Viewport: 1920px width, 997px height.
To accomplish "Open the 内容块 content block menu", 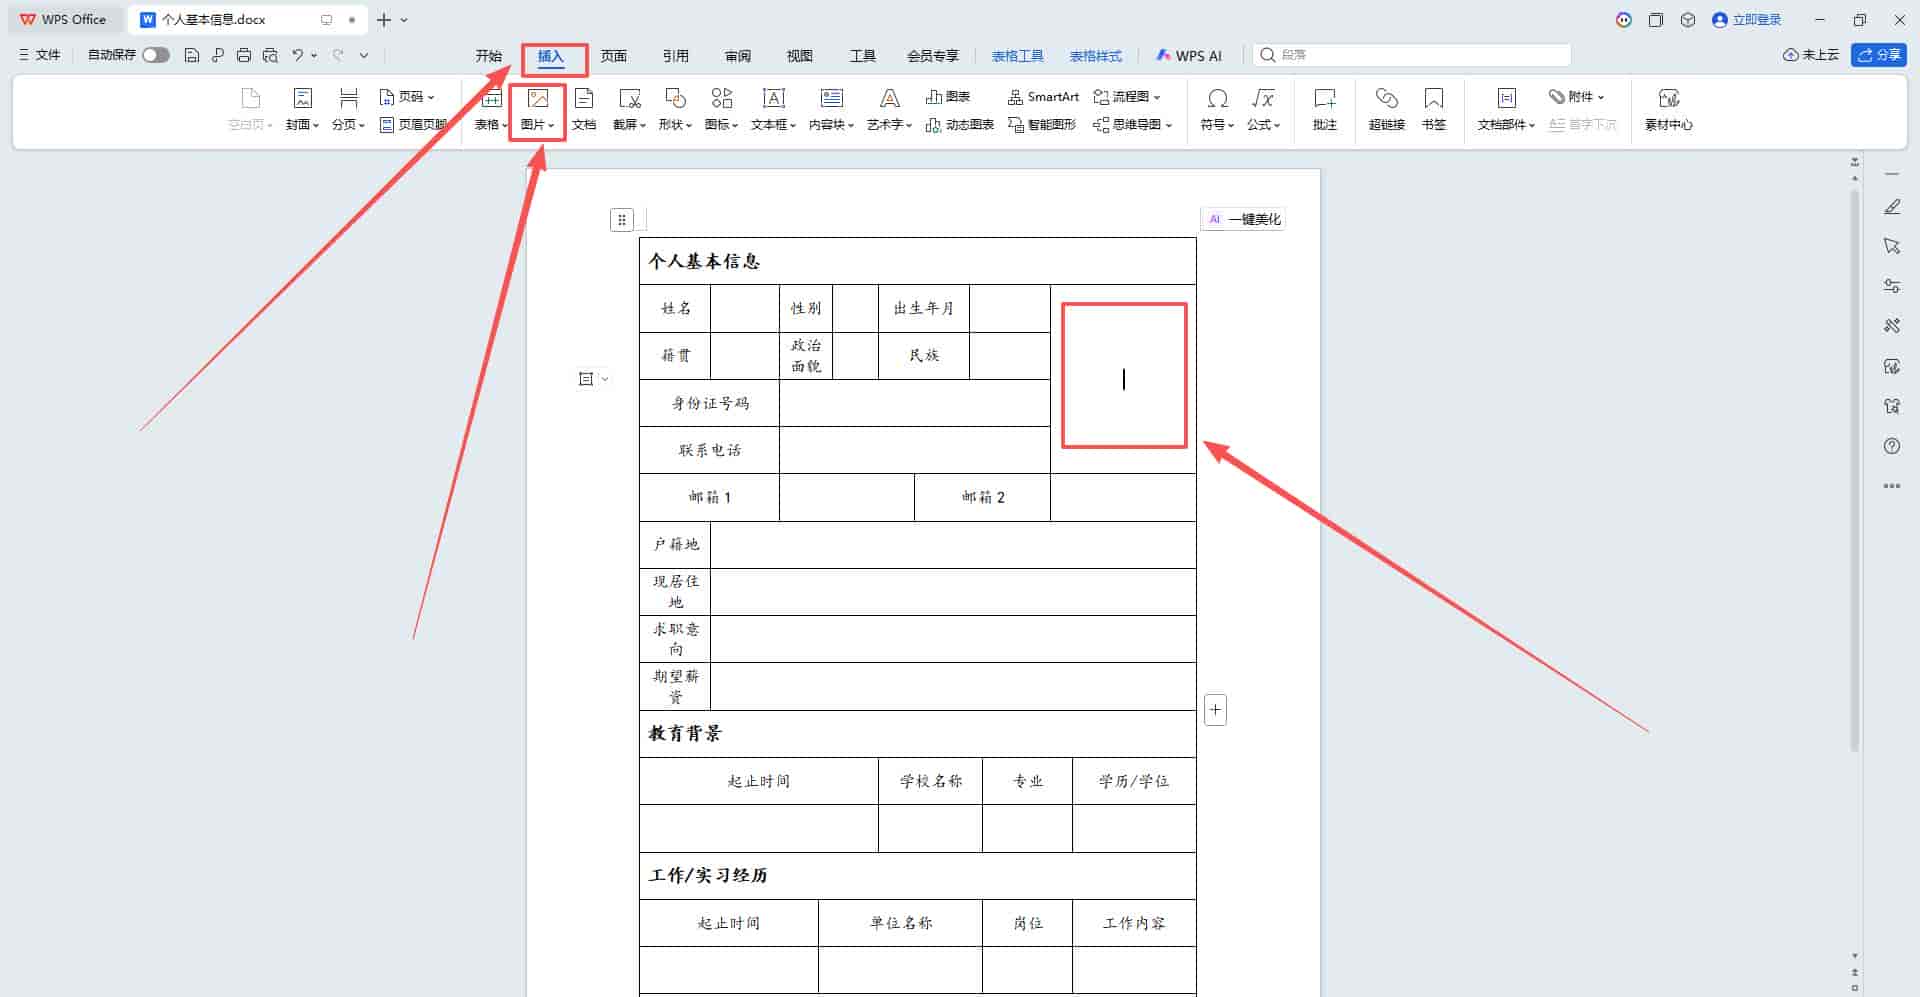I will tap(831, 109).
